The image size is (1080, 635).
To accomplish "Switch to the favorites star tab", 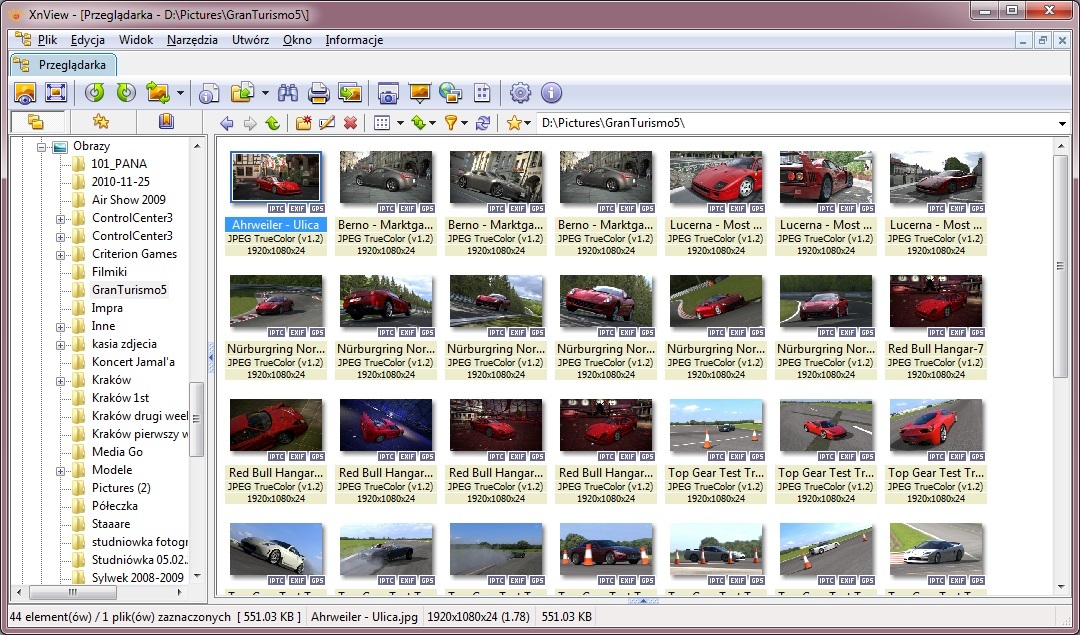I will pos(101,122).
